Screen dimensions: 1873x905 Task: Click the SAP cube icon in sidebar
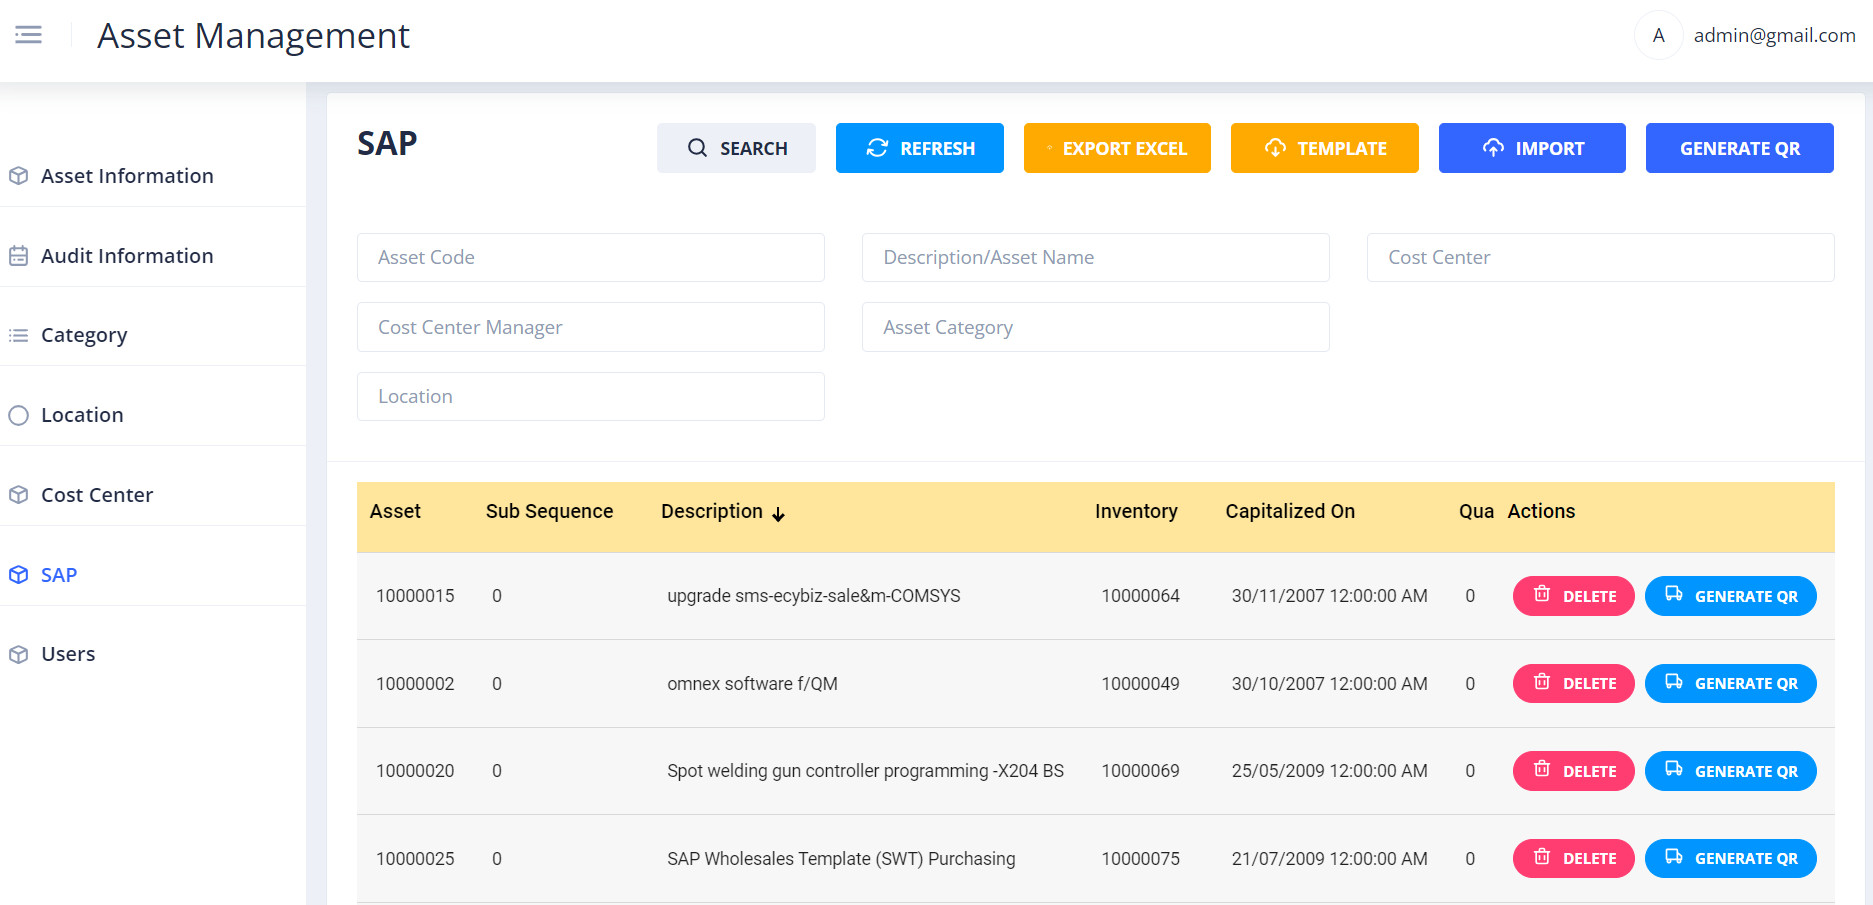pos(18,575)
